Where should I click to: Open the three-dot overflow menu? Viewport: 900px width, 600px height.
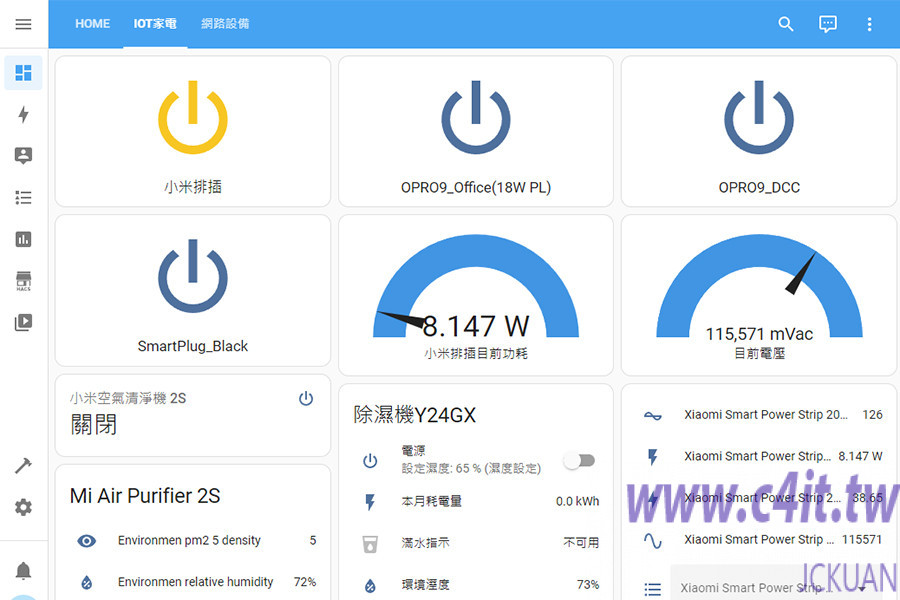point(870,24)
